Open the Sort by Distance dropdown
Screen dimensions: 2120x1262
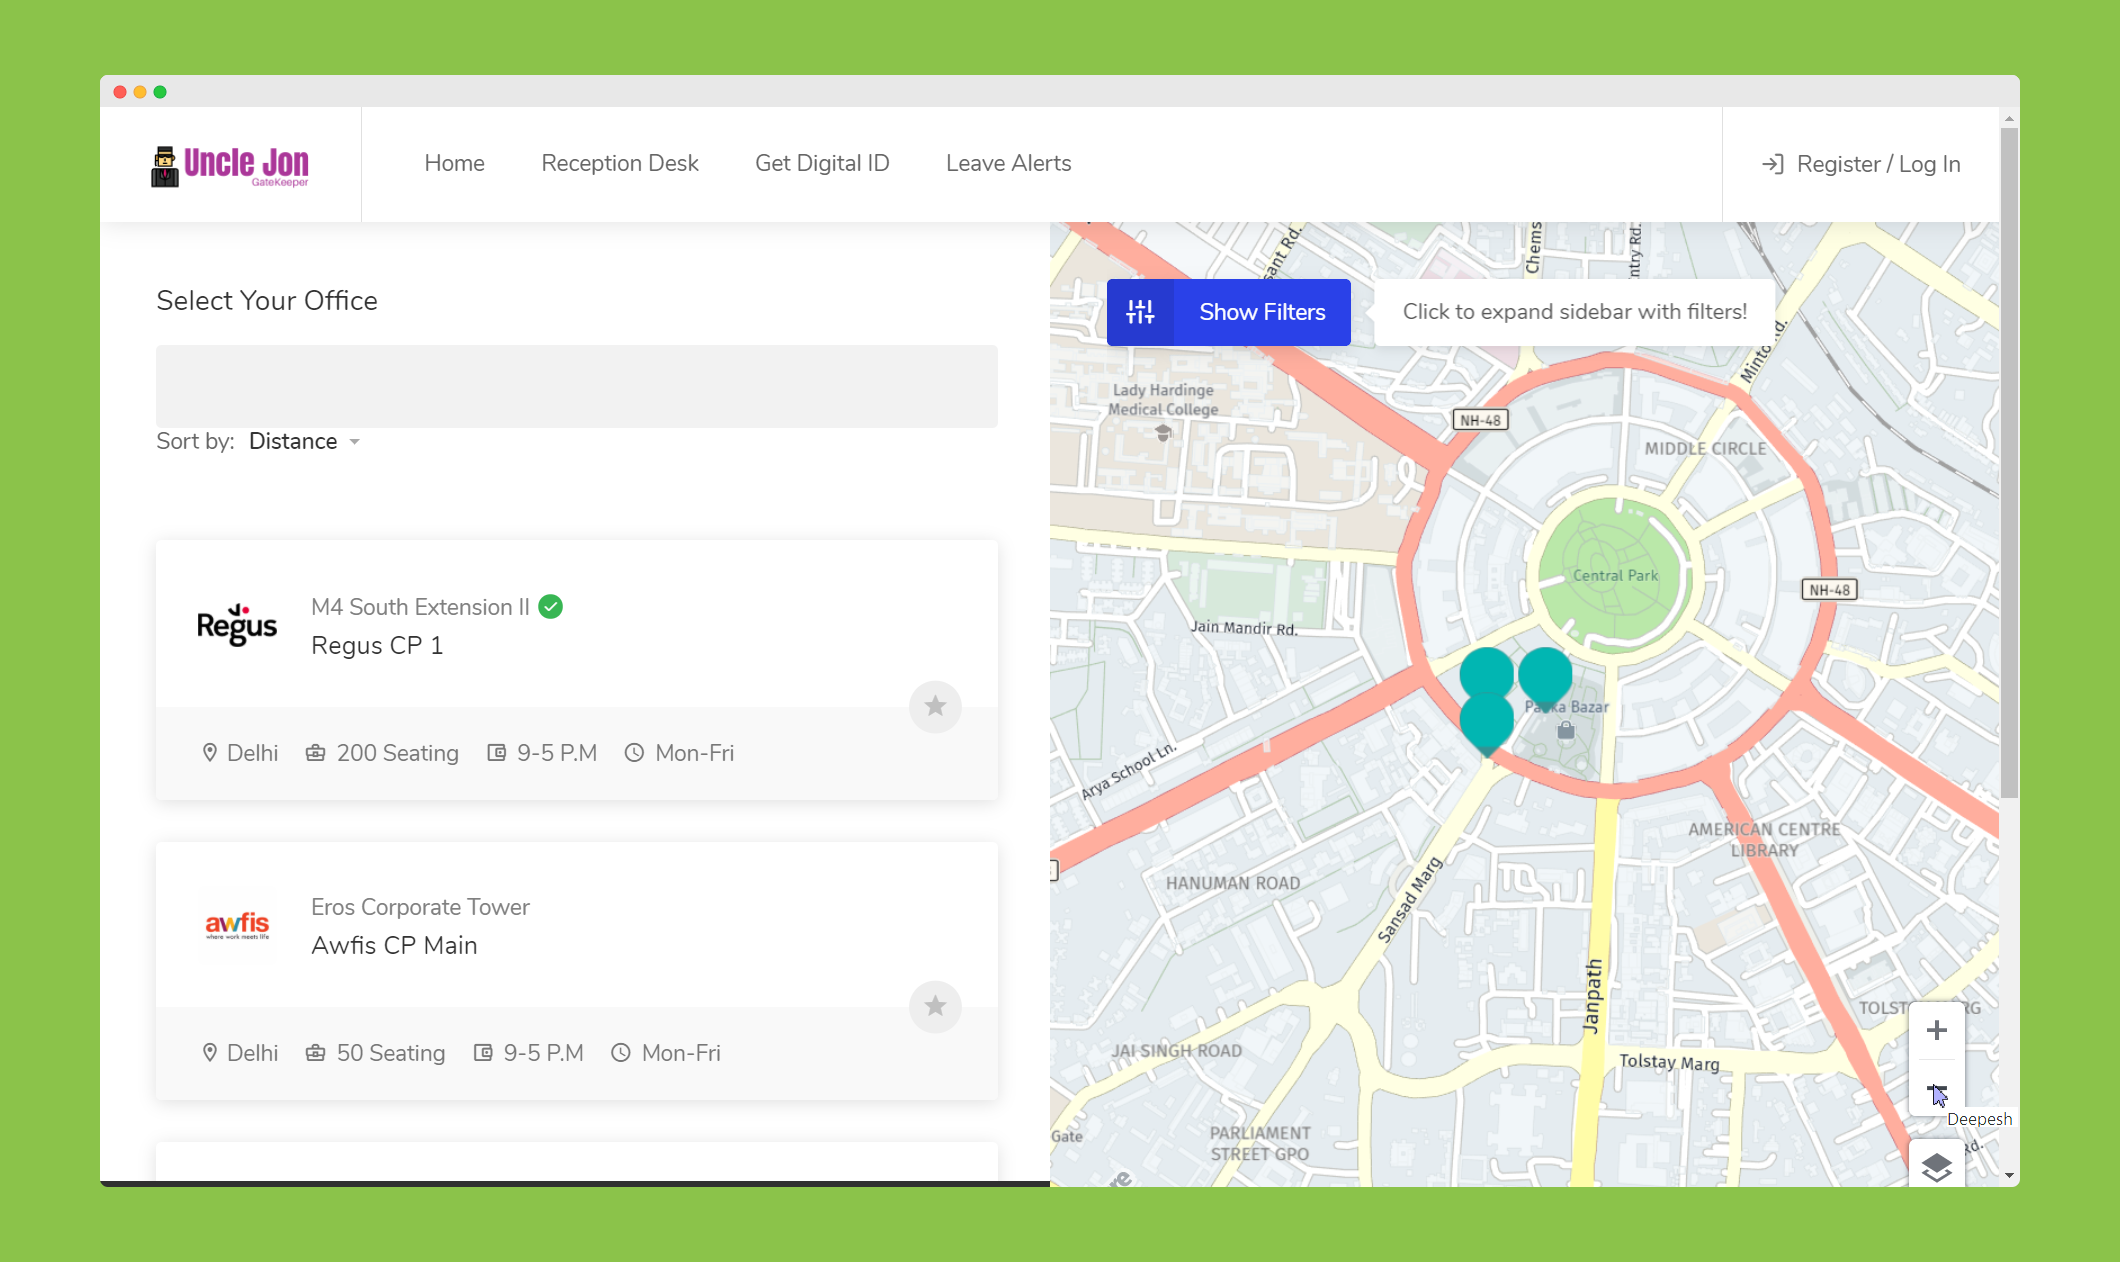coord(293,441)
